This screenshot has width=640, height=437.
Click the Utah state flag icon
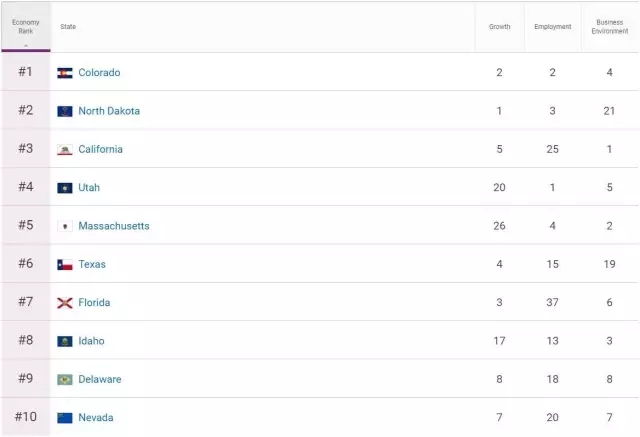click(65, 188)
